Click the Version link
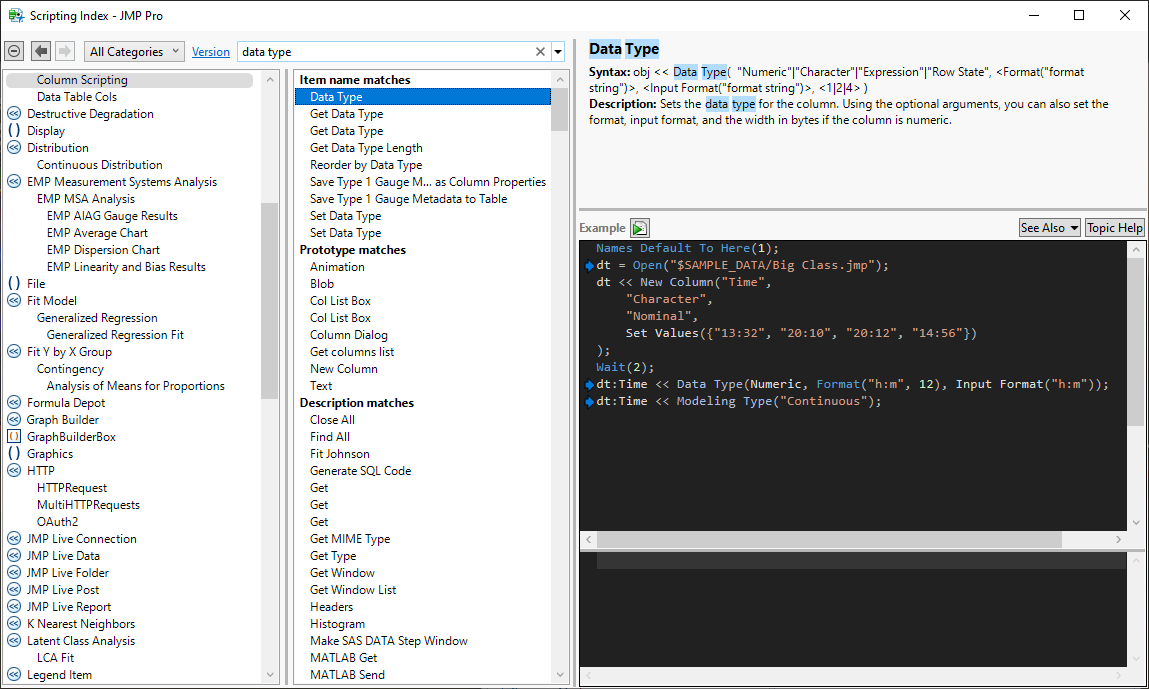 coord(211,52)
